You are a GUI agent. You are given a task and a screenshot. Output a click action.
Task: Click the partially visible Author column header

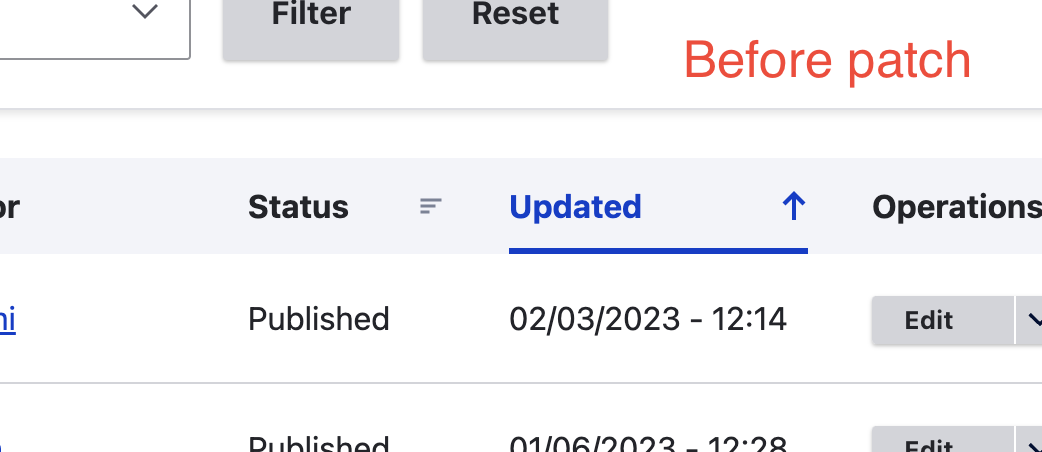click(x=9, y=207)
